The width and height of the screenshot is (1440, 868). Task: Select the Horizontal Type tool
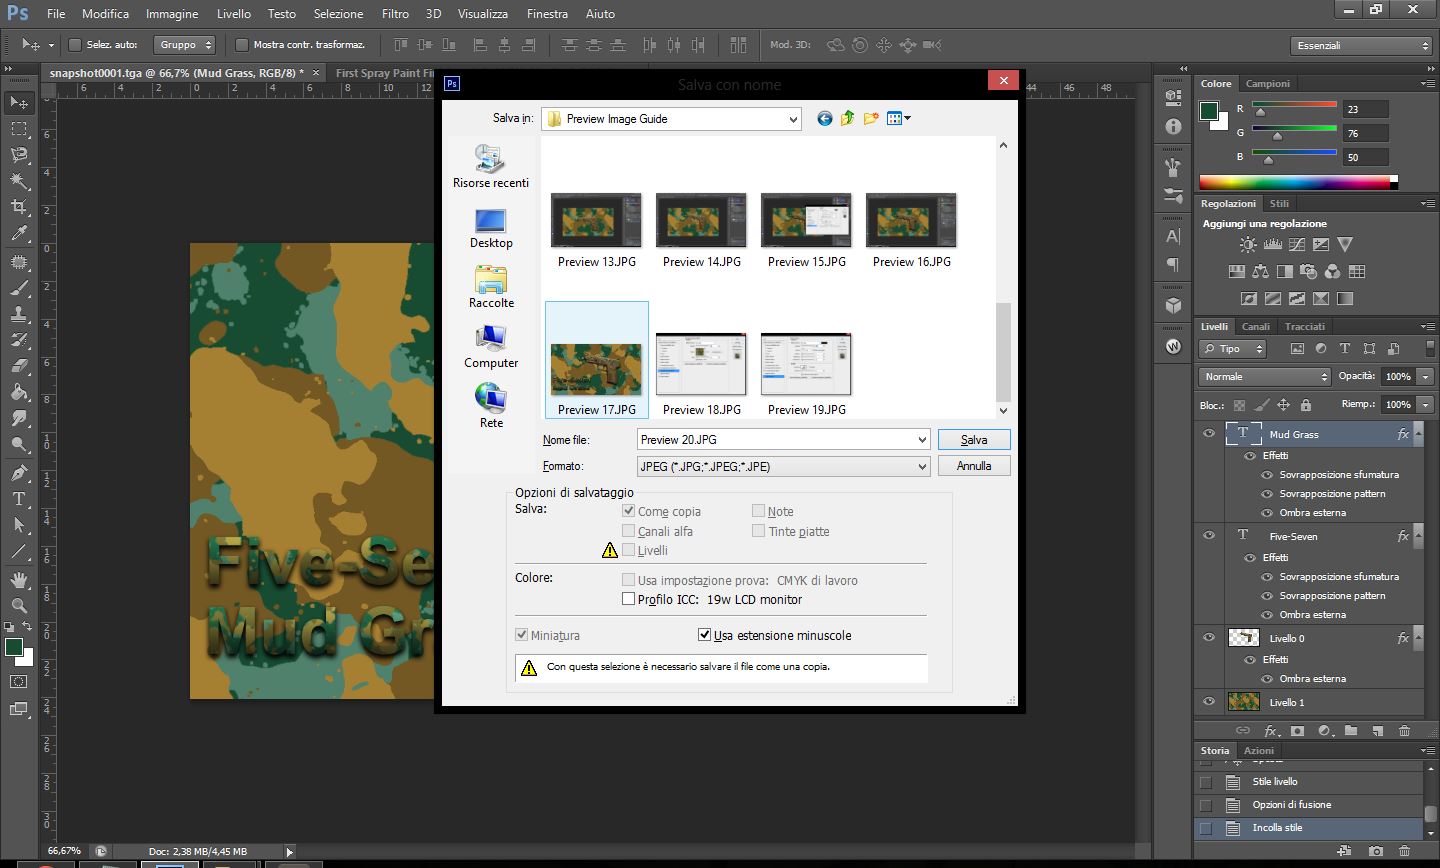[19, 498]
